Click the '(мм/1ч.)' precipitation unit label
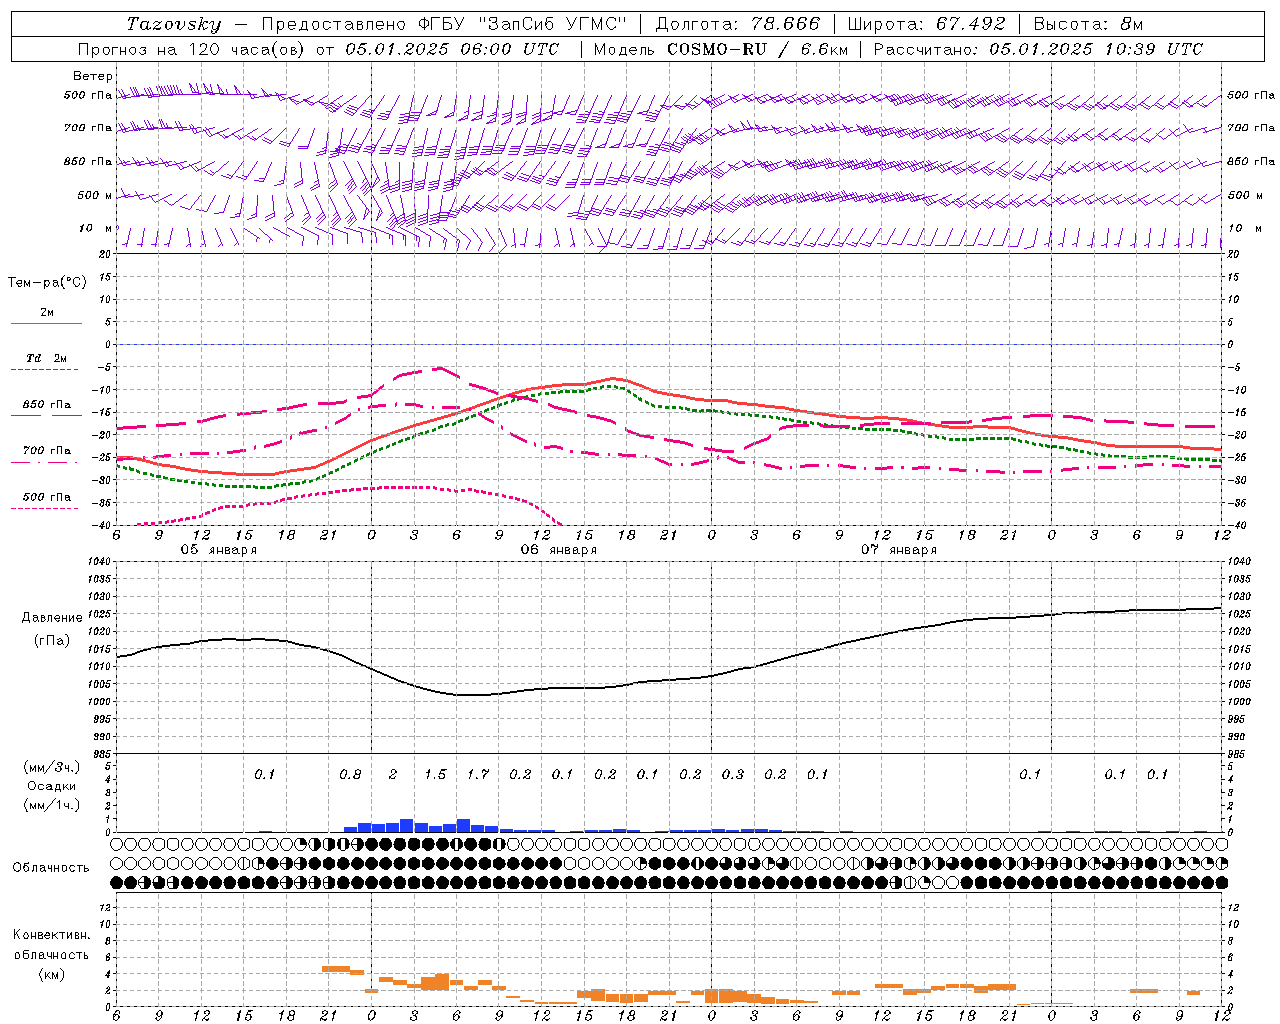Viewport: 1280px width, 1024px height. tap(51, 805)
